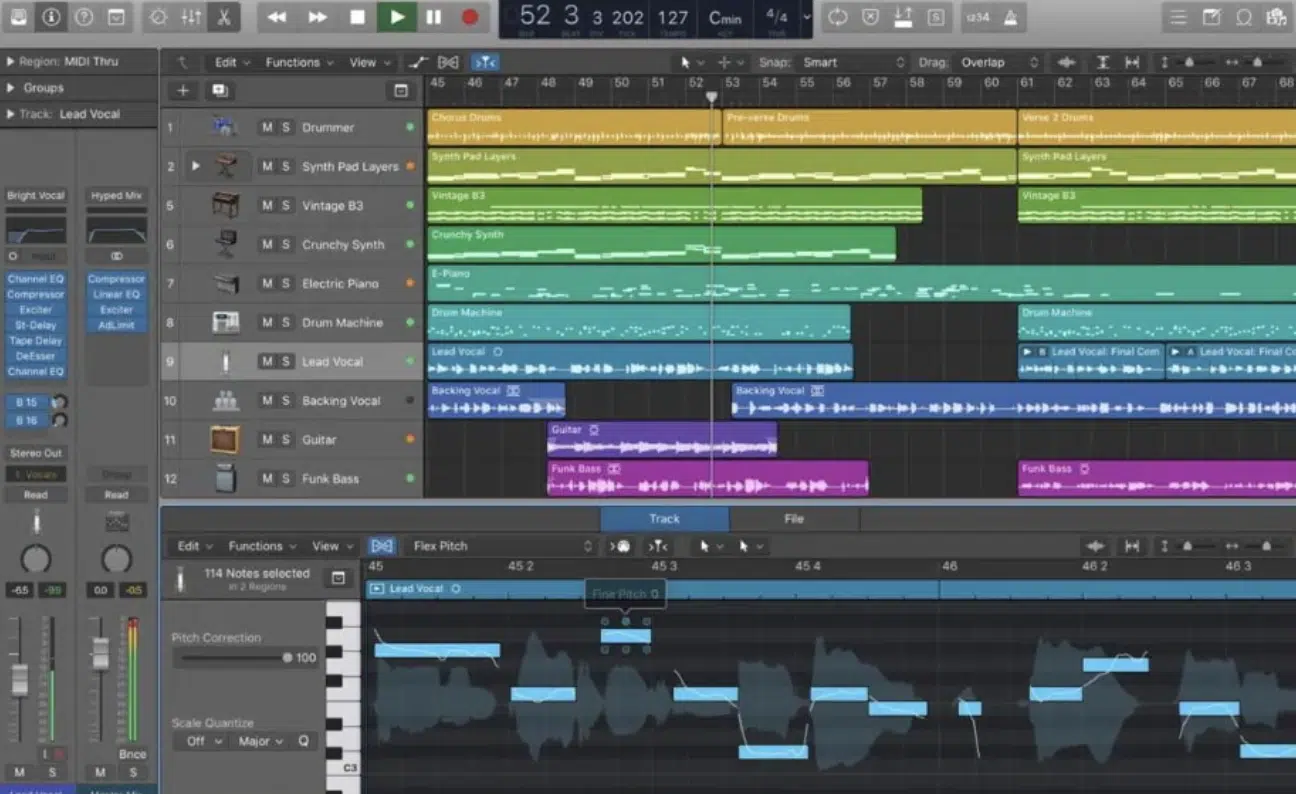Open the DeEsser plug-in slot
This screenshot has width=1296, height=794.
(36, 356)
